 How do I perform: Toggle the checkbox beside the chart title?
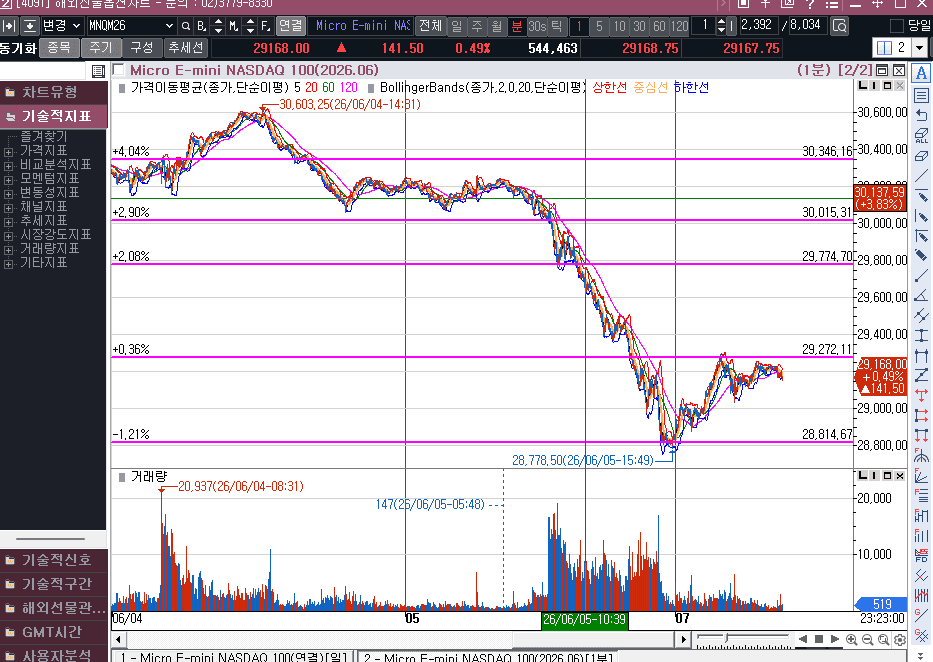(118, 70)
